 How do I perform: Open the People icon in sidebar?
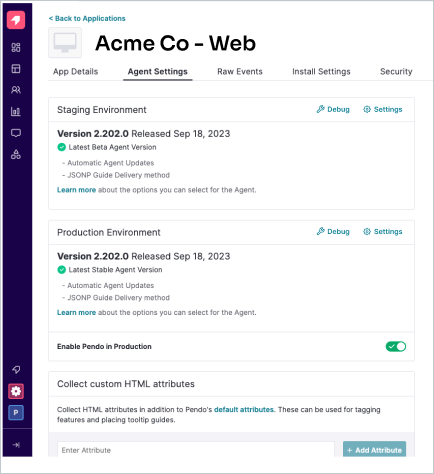coord(16,90)
